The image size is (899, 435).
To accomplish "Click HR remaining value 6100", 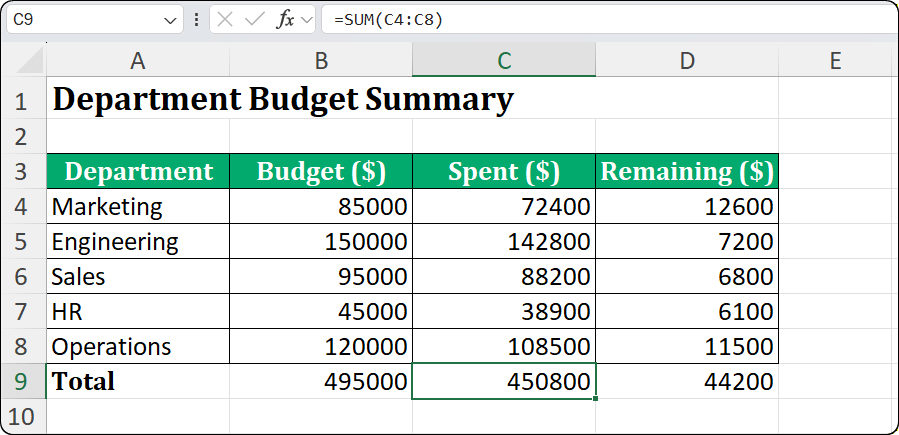I will (x=687, y=311).
